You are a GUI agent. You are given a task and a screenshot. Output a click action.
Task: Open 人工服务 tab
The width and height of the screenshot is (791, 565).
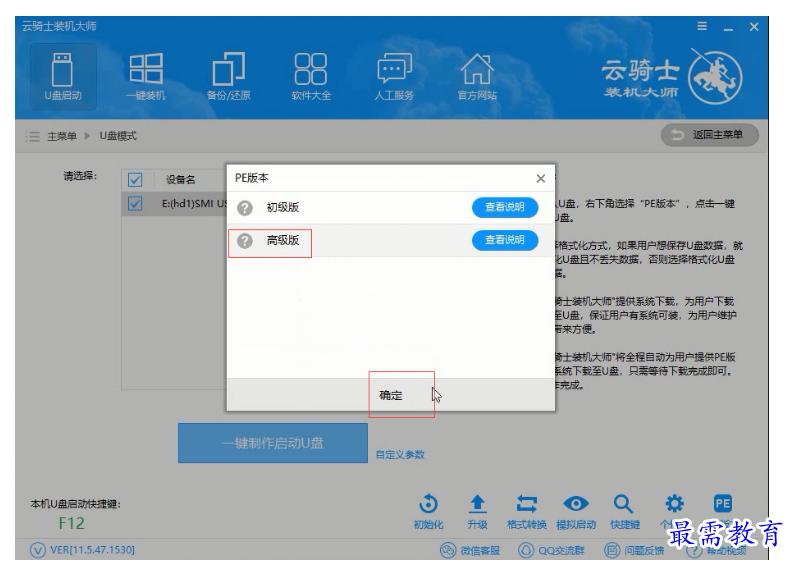(x=394, y=77)
